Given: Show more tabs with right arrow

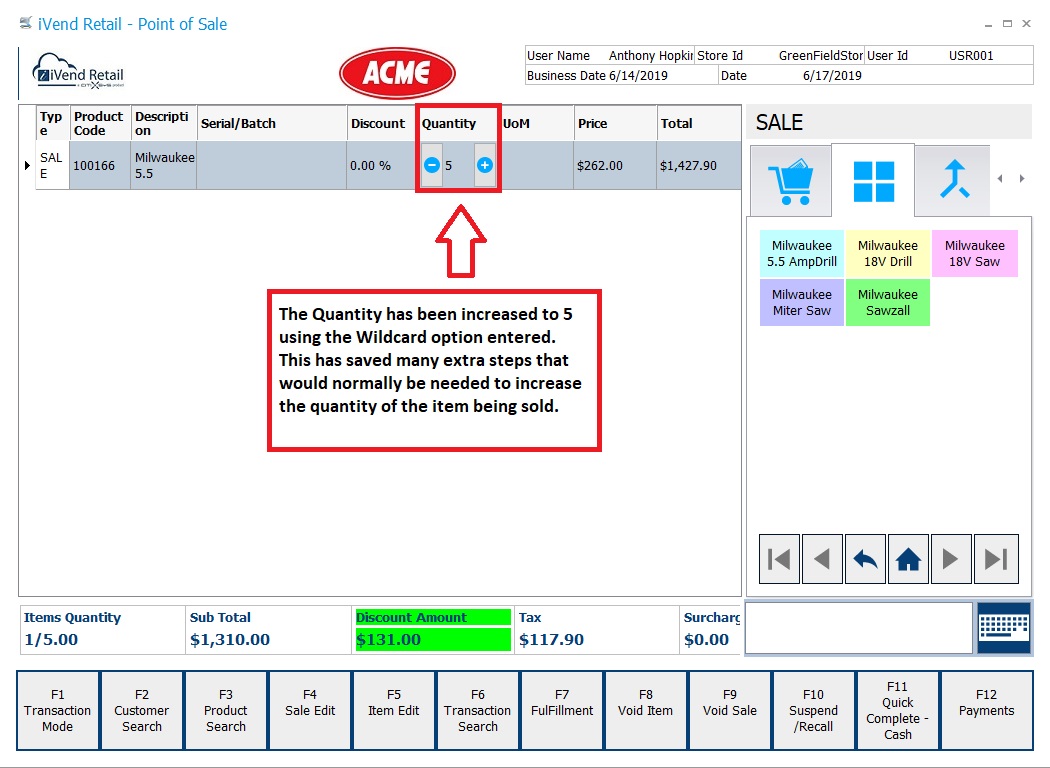Looking at the screenshot, I should pos(1022,178).
